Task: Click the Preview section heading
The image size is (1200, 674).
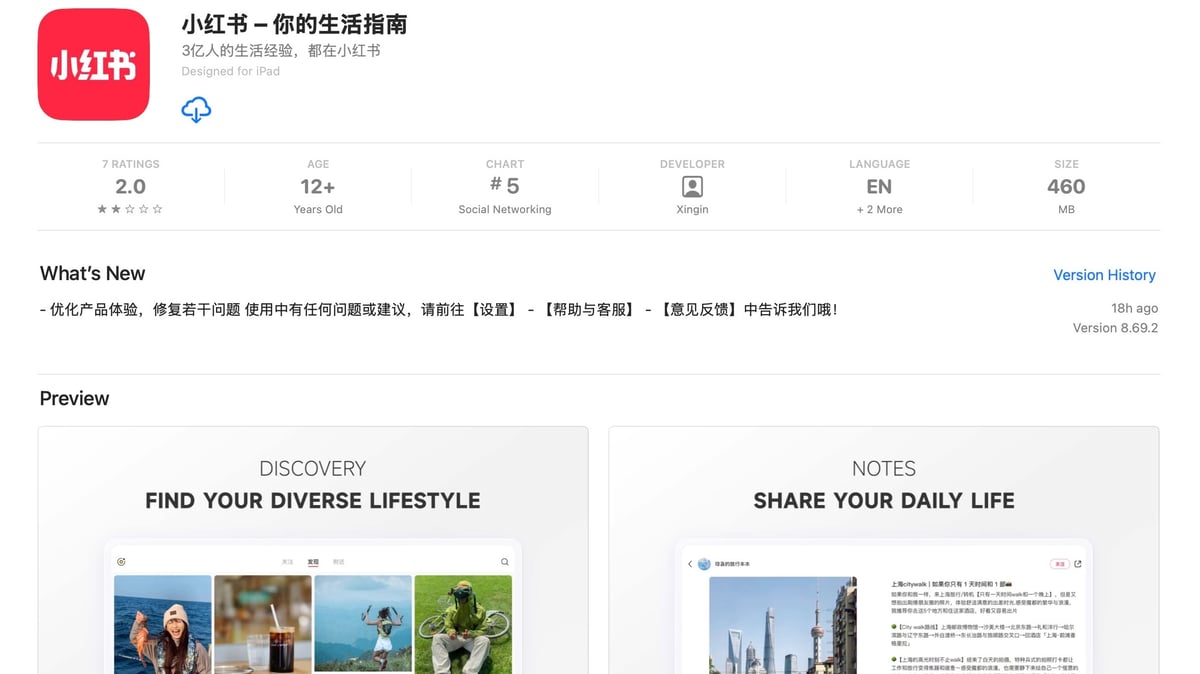Action: 74,399
